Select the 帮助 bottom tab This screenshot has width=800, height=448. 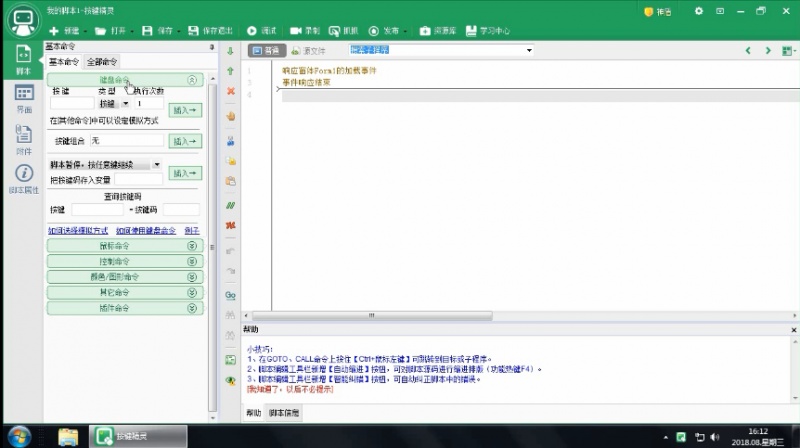coord(254,413)
